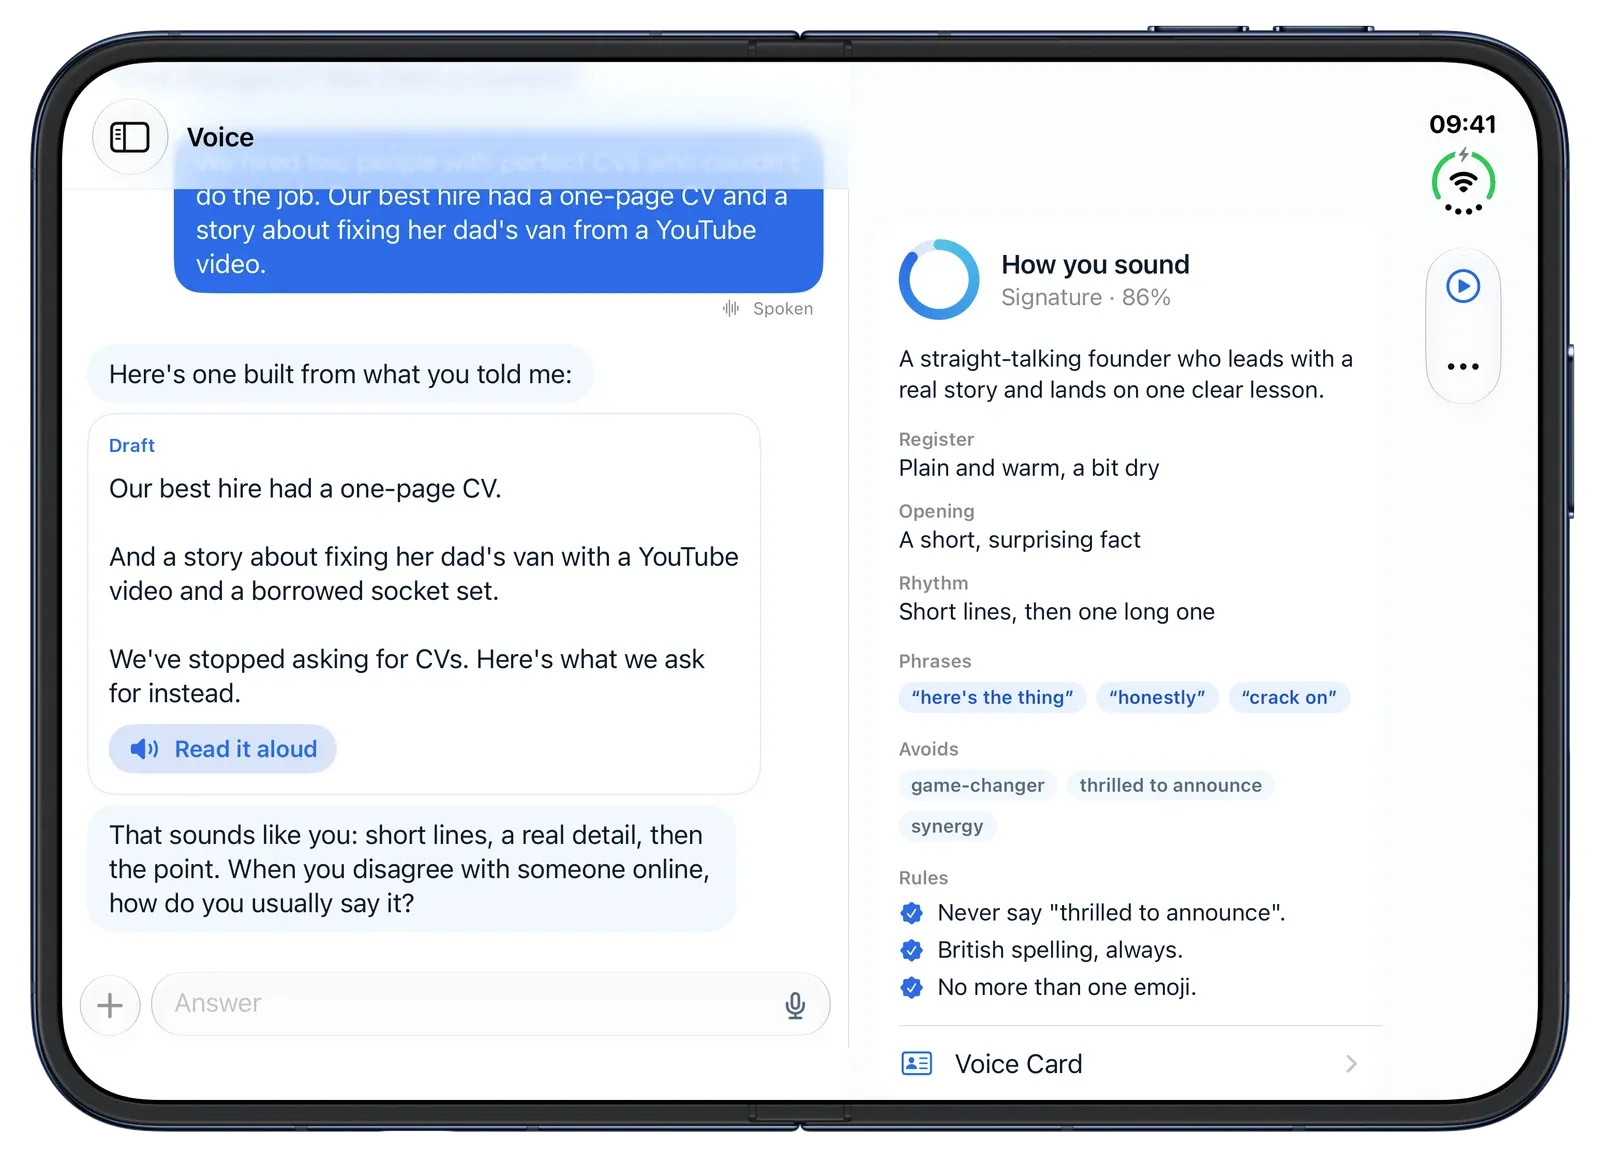Toggle the sidebar panel icon
The image size is (1600, 1162).
[x=130, y=137]
